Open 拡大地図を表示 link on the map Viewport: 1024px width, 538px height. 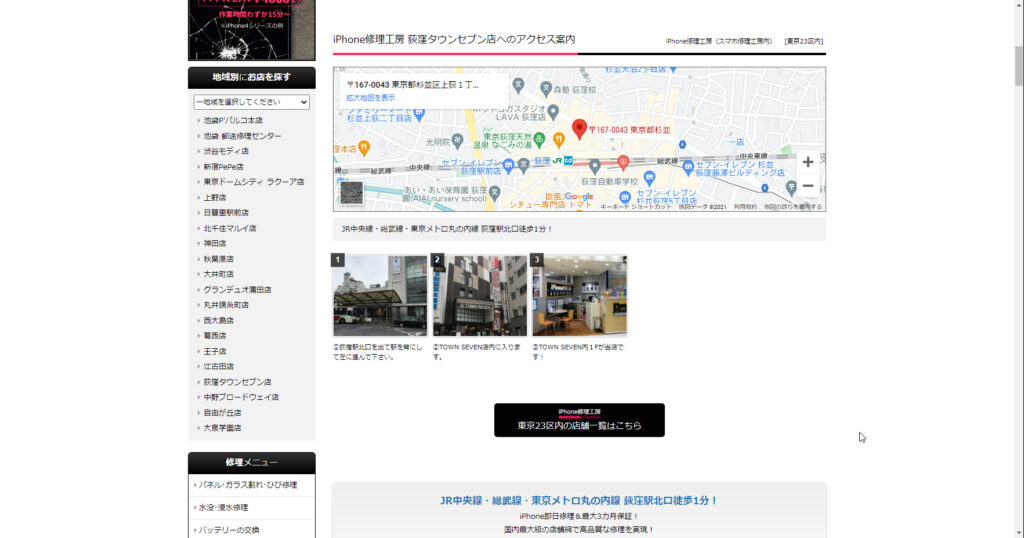coord(370,98)
